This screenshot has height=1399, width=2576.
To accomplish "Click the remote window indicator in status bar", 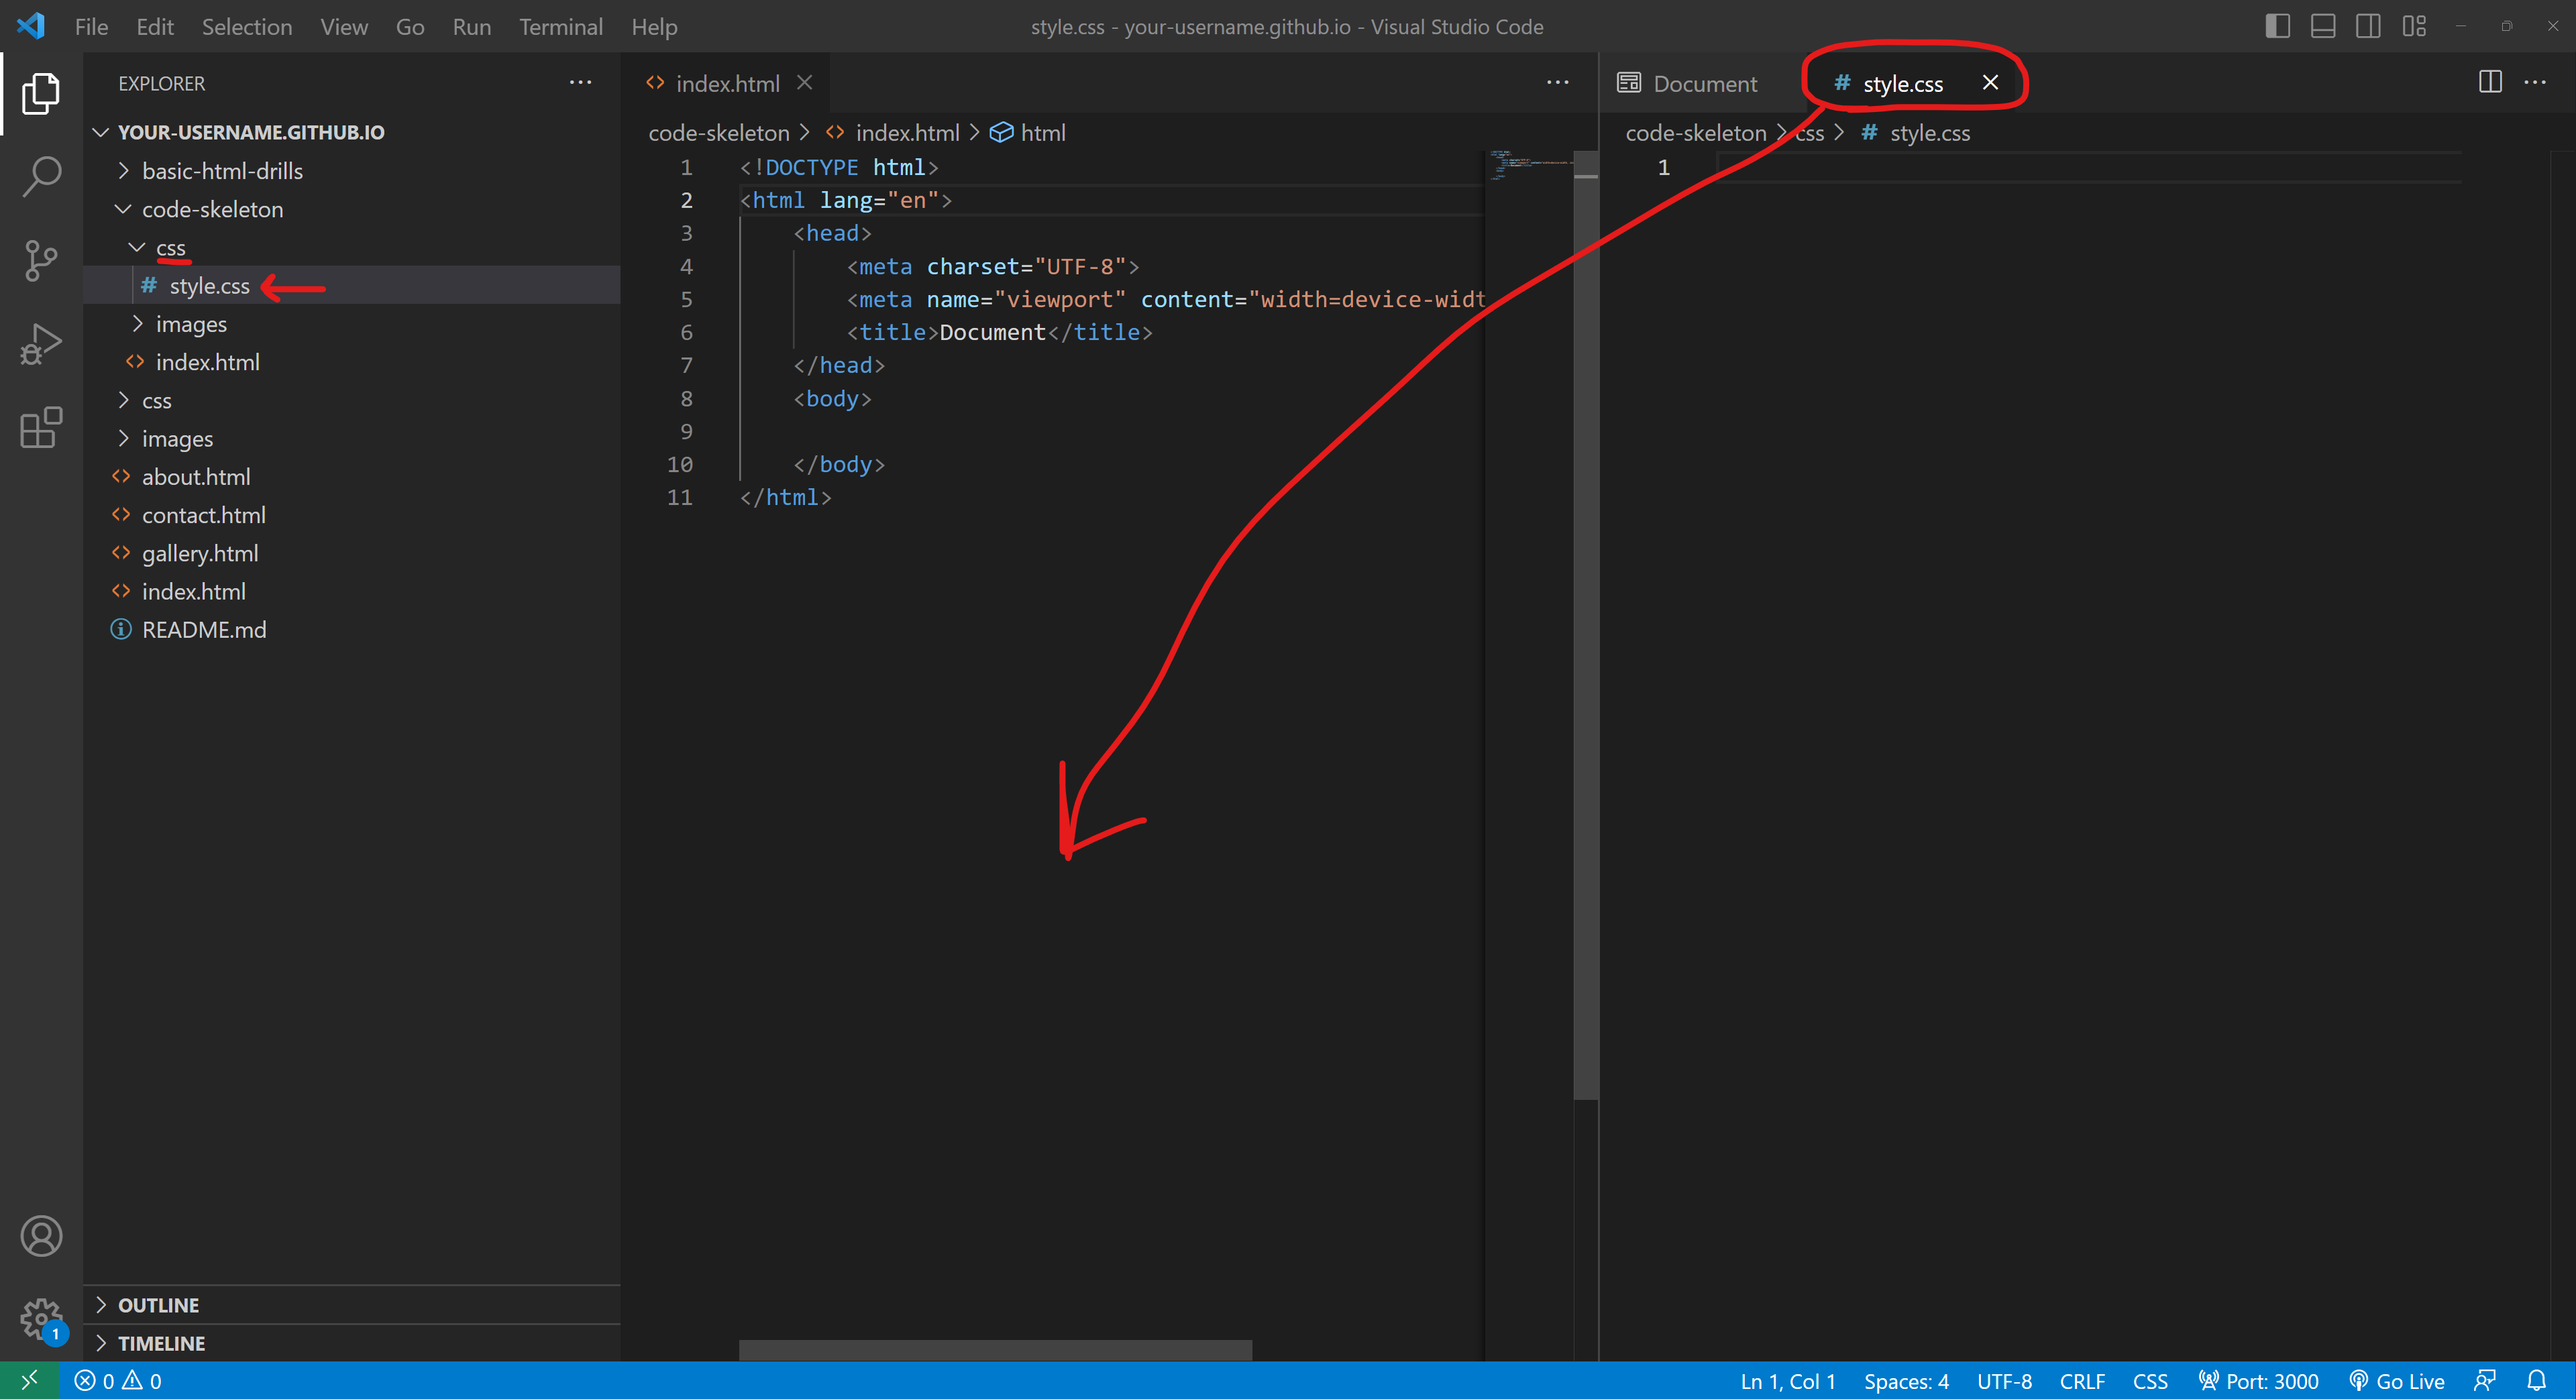I will (29, 1380).
